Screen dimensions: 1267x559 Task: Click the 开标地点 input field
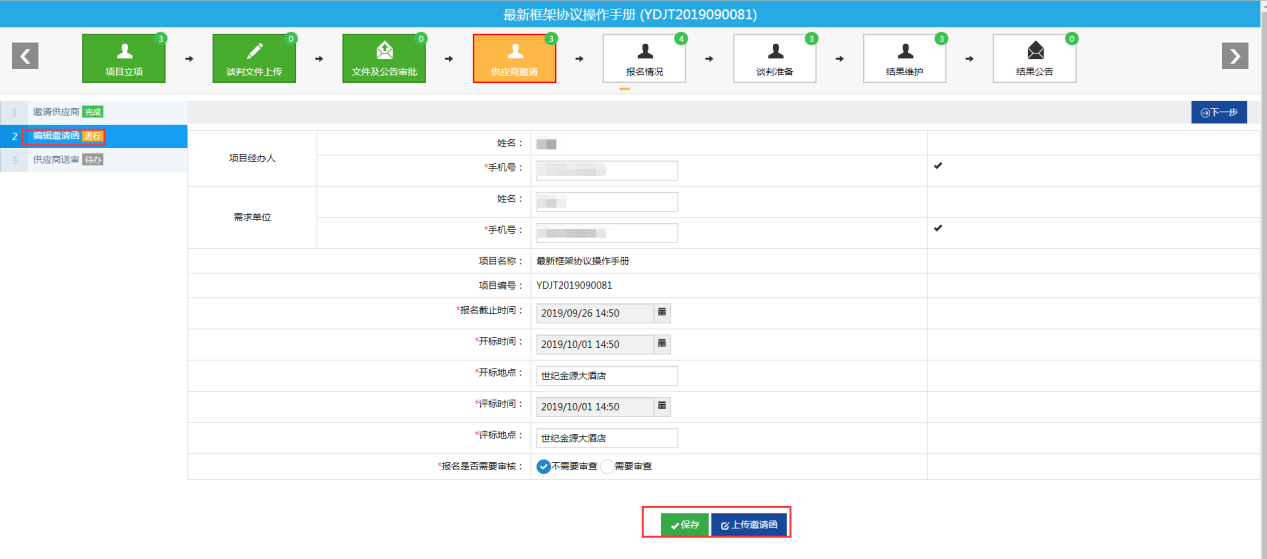pos(606,376)
